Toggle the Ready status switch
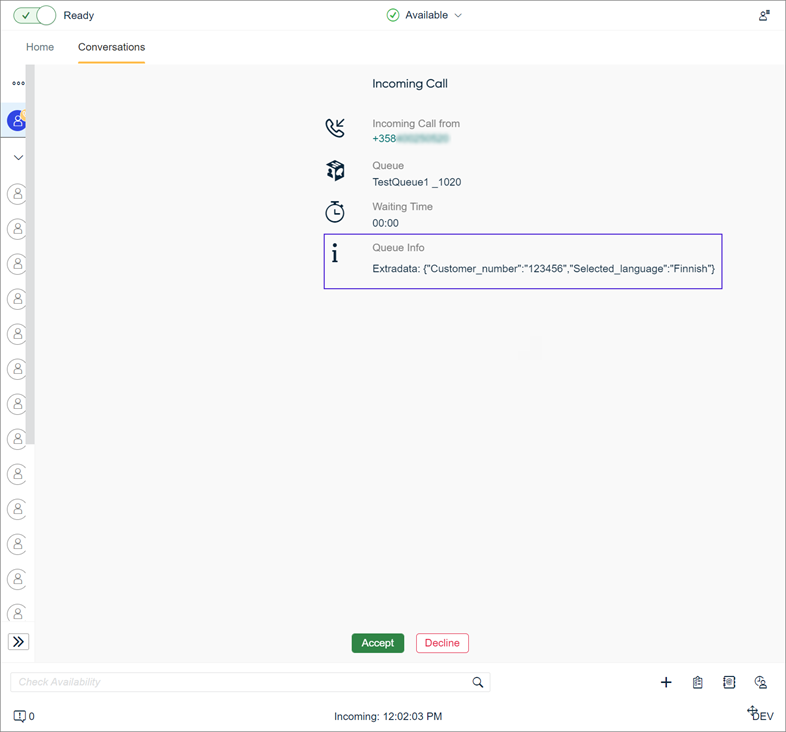Viewport: 786px width, 732px height. pyautogui.click(x=35, y=16)
